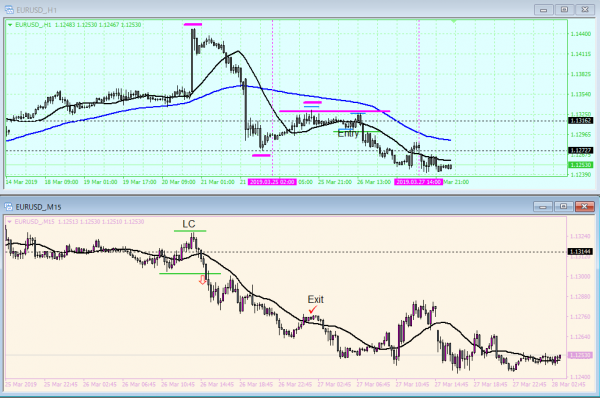Screen dimensions: 600x398
Task: Click the 1.12727 price level tag
Action: coord(581,150)
